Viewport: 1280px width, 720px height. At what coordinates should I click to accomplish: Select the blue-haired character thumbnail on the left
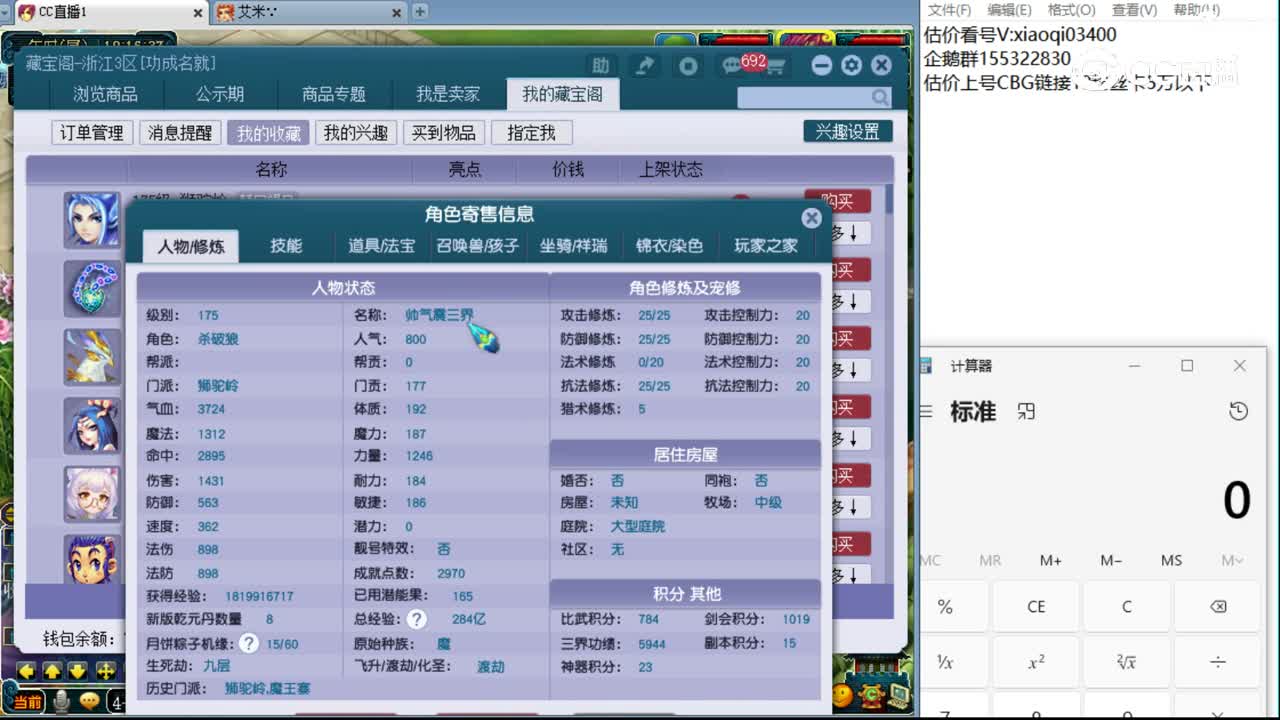92,220
